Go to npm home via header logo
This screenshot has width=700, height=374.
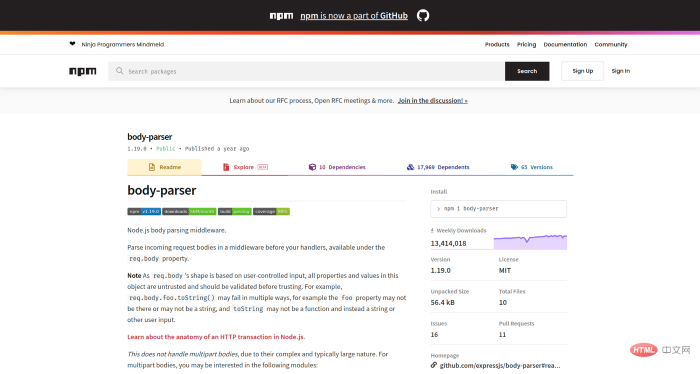pyautogui.click(x=83, y=71)
